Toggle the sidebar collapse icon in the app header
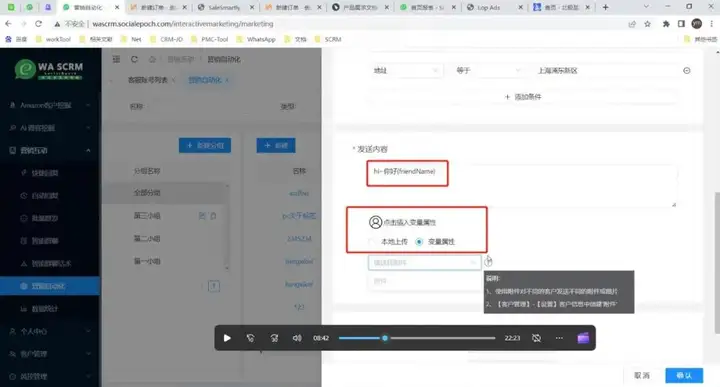Screen dimensions: 720x387 [x=116, y=59]
